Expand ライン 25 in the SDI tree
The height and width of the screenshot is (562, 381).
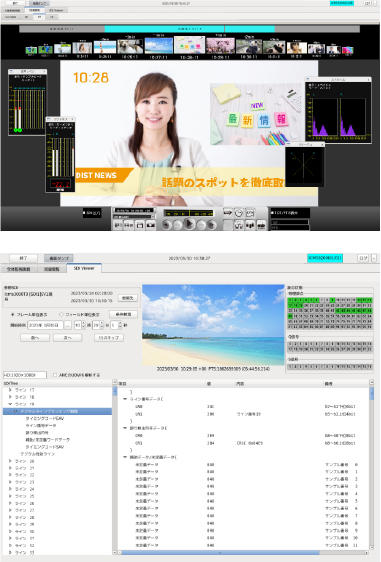point(10,496)
